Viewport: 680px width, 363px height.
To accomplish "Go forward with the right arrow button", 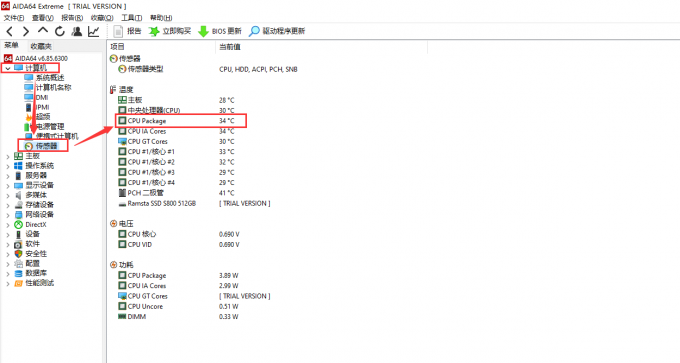I will (x=26, y=31).
